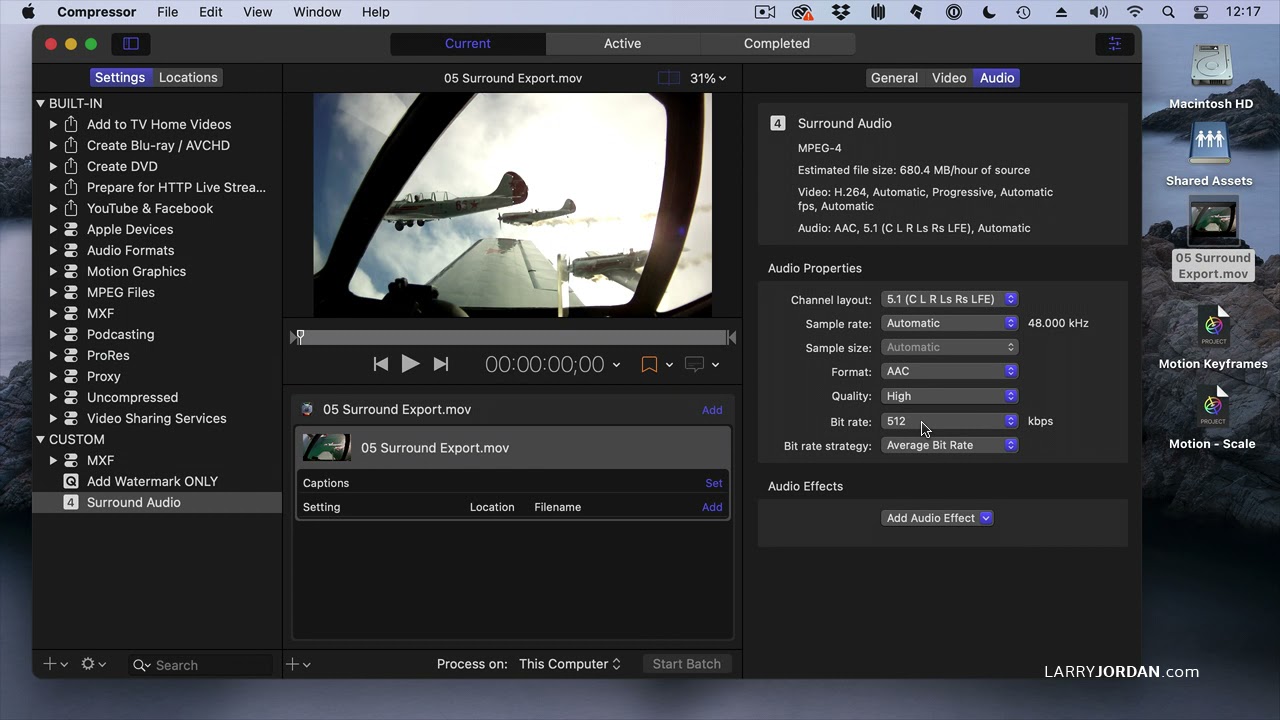Open the Sample rate dropdown
Screen dimensions: 1280x720
tap(949, 323)
